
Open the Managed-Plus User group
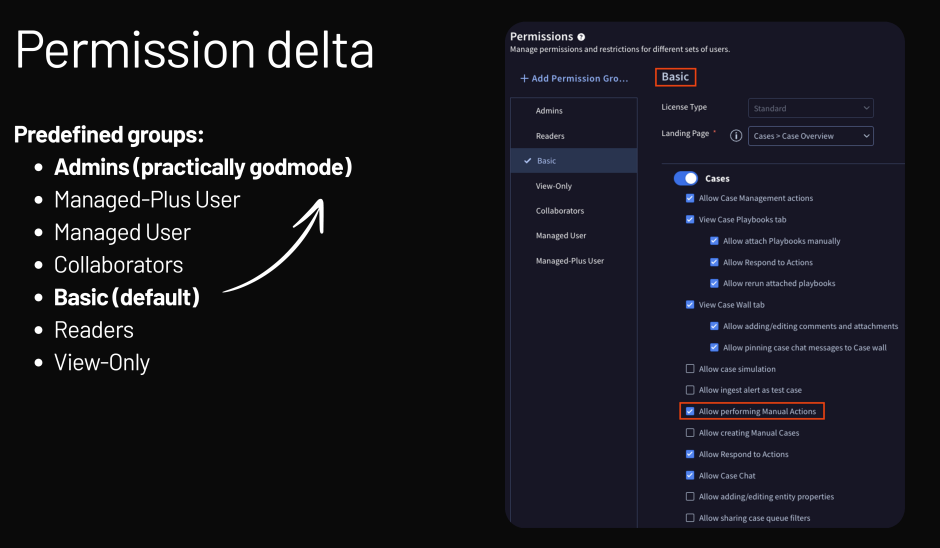570,261
